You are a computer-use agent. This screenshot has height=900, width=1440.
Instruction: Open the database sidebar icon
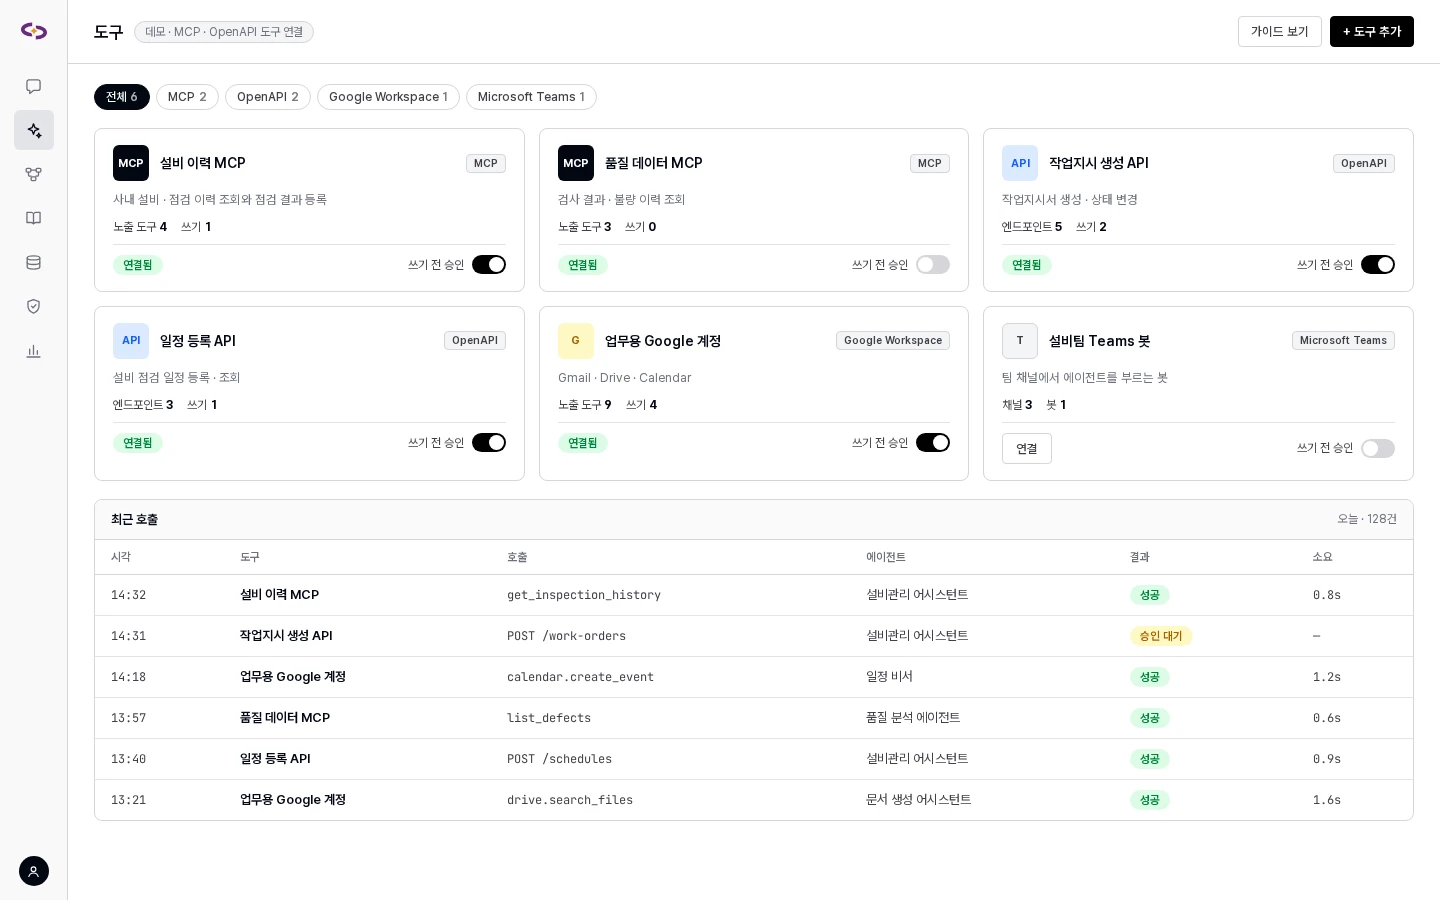point(34,262)
